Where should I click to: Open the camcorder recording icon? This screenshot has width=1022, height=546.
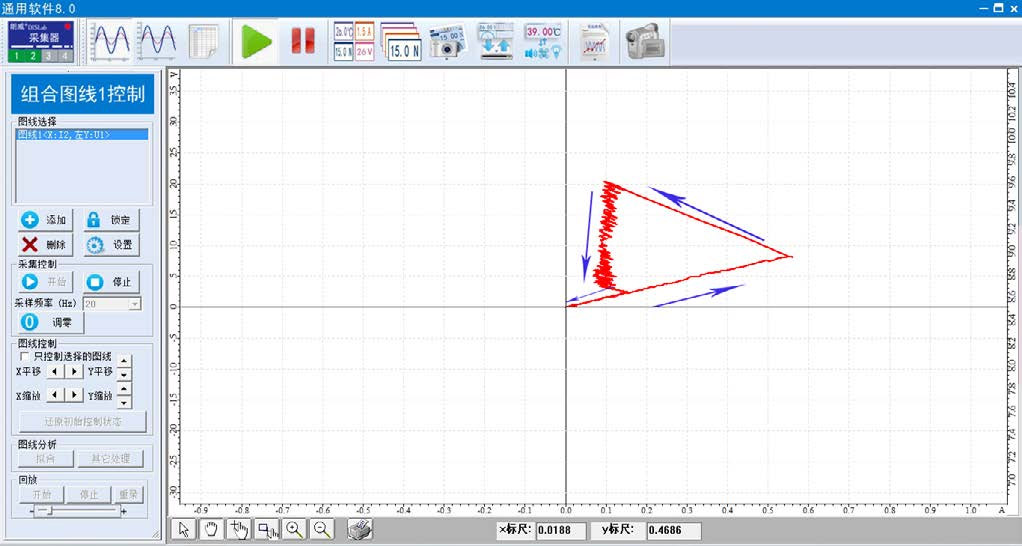(x=645, y=42)
